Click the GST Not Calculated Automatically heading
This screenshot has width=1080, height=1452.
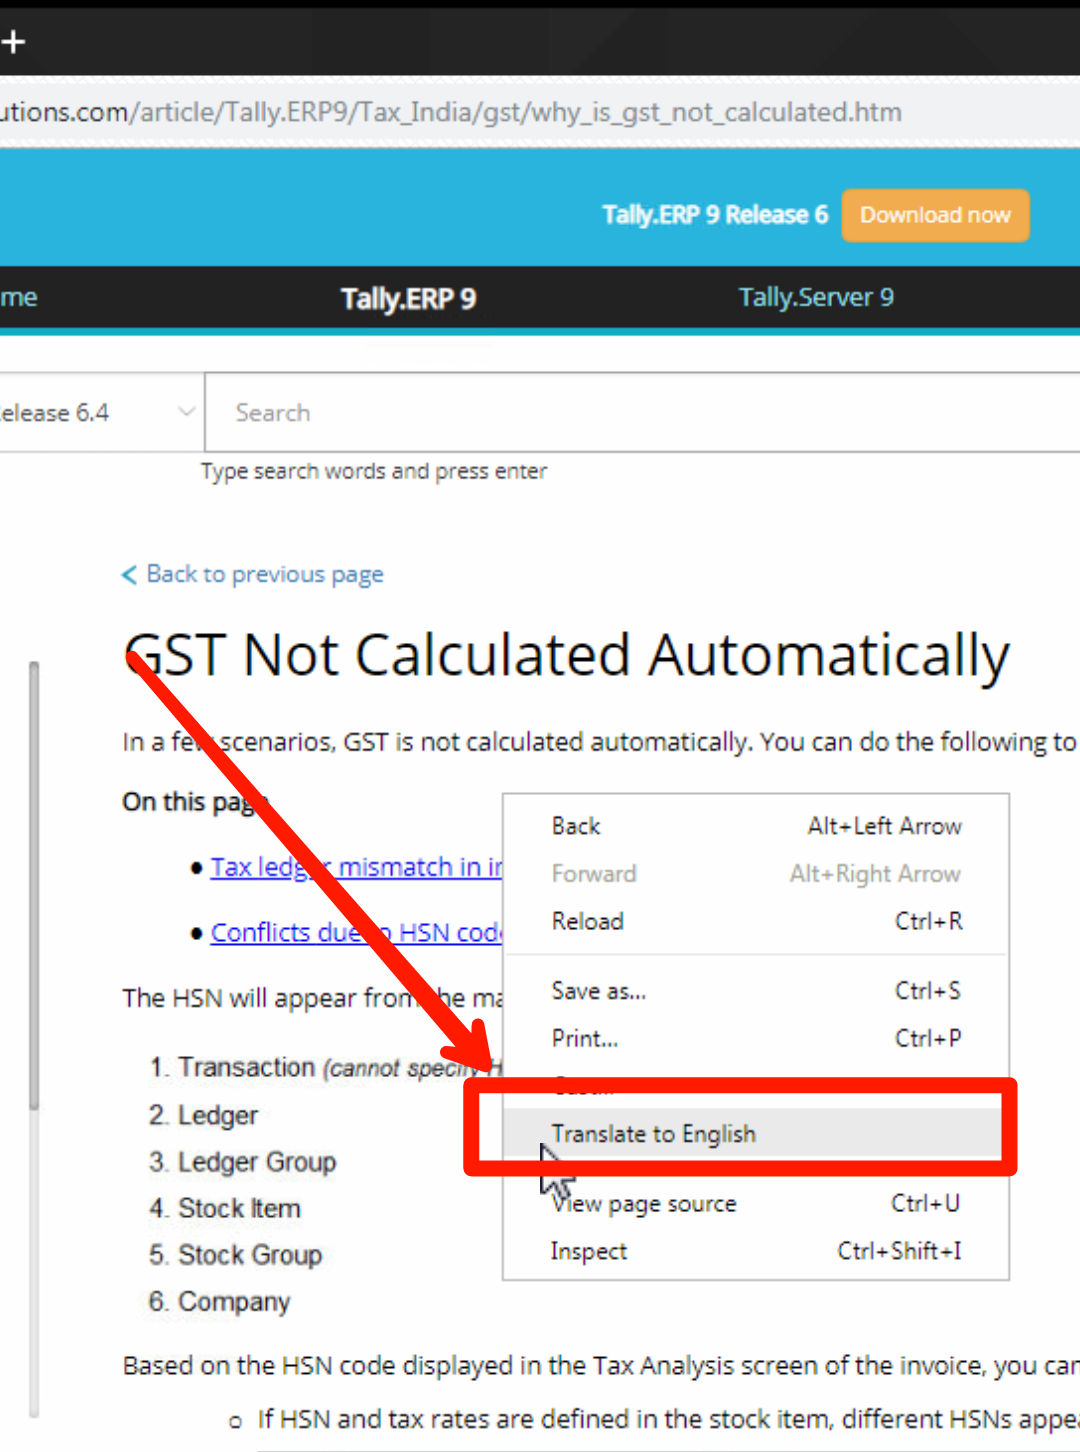[566, 657]
